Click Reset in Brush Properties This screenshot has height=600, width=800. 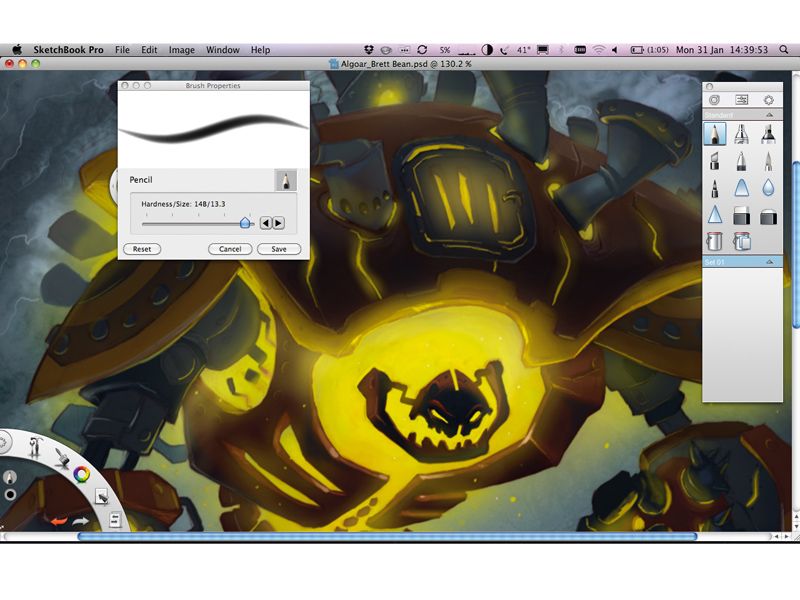pos(142,249)
